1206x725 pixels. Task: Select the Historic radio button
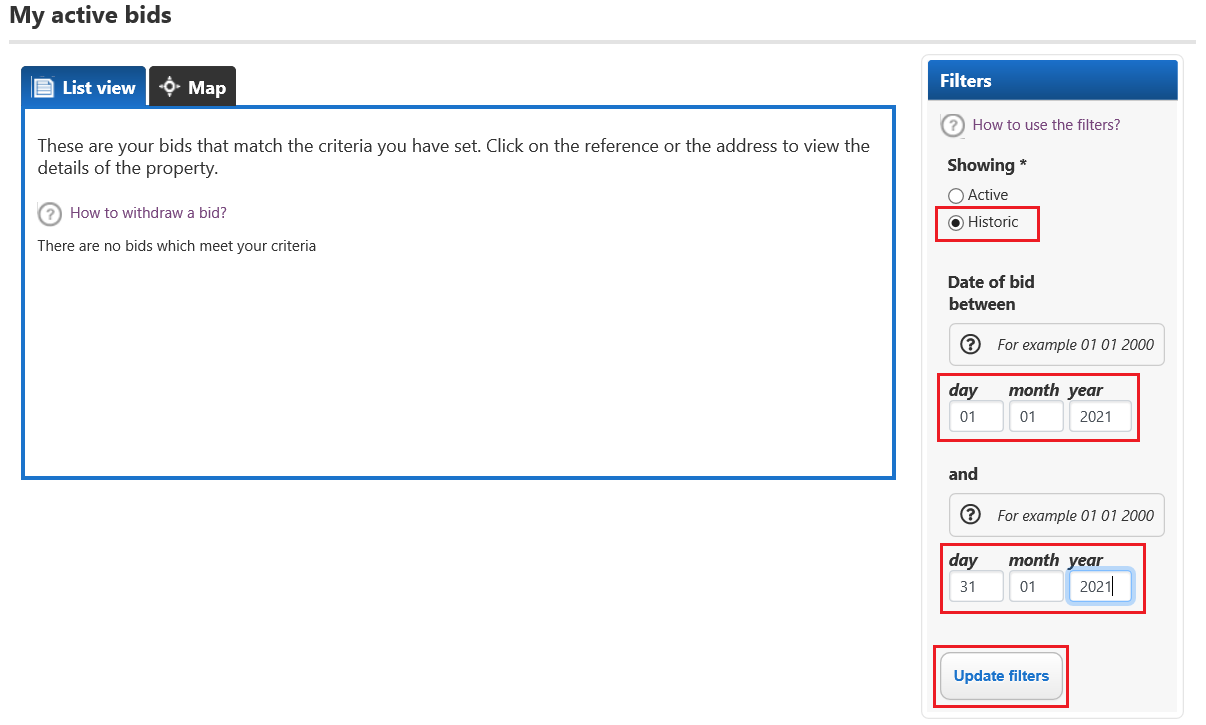coord(956,223)
